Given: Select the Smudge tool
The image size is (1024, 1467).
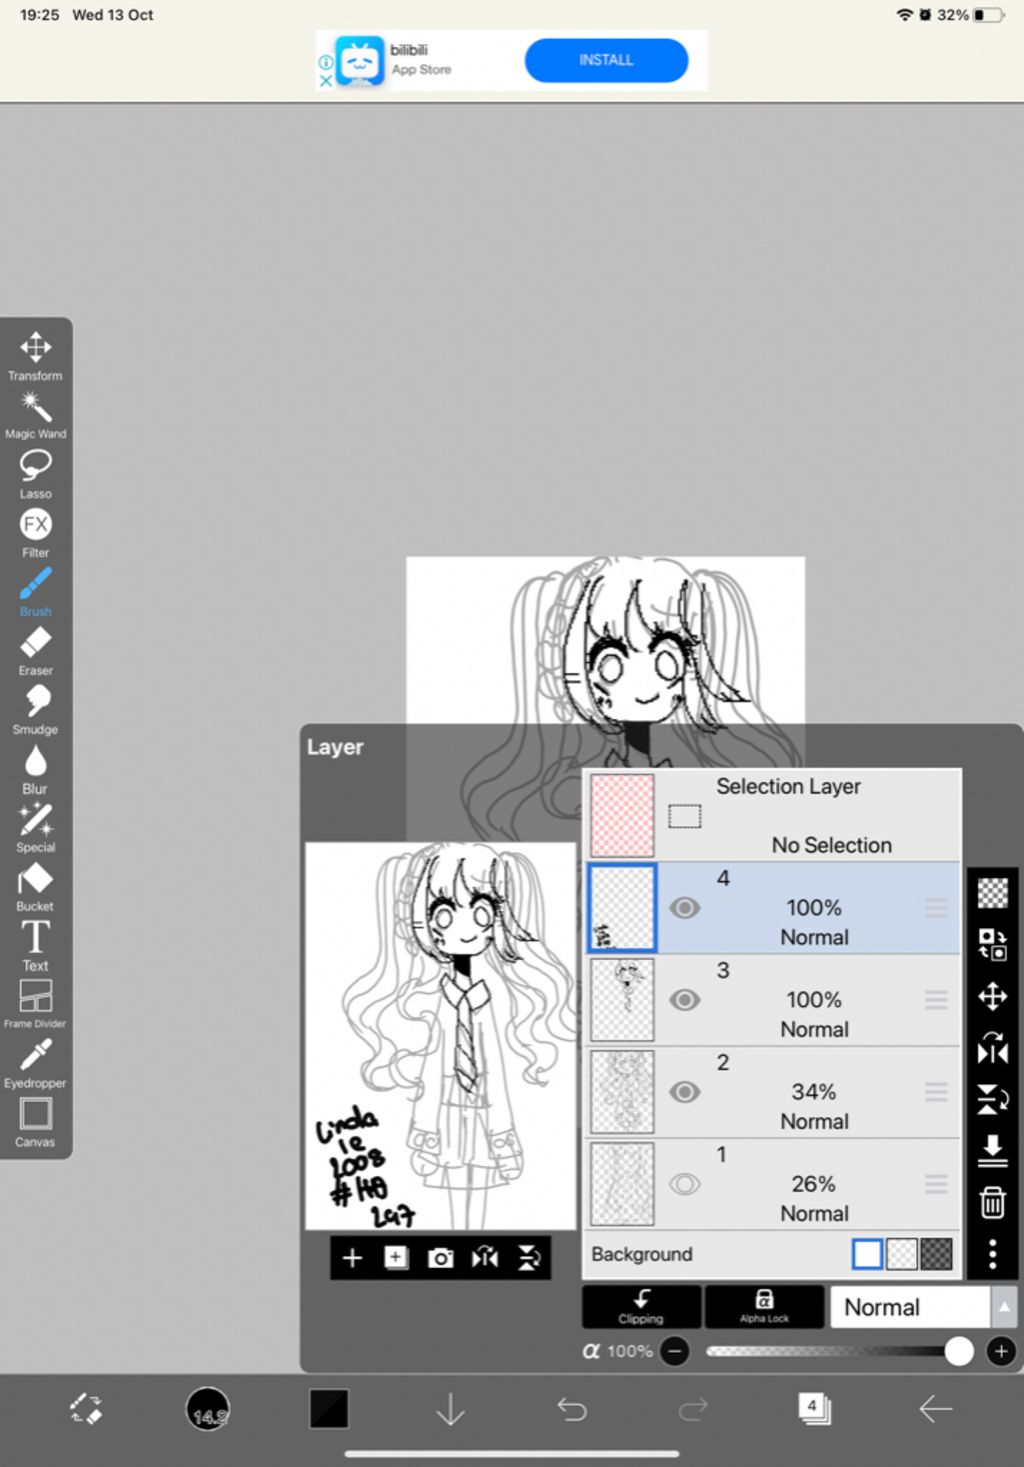Looking at the screenshot, I should (35, 710).
